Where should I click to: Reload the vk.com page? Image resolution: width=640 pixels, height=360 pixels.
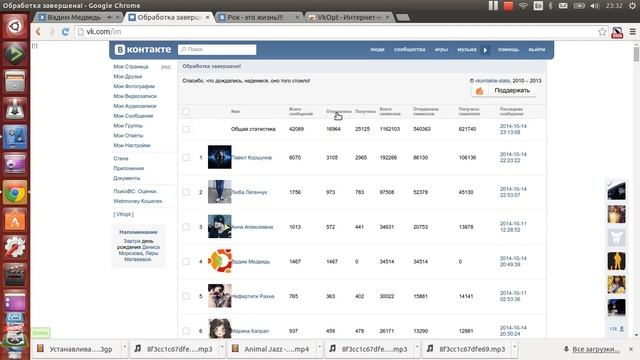[x=65, y=31]
